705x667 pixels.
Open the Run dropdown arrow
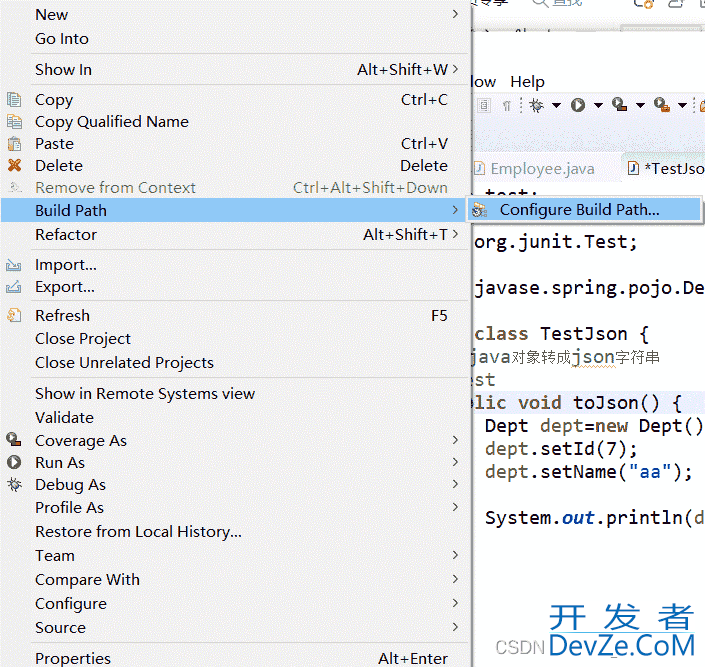click(x=598, y=106)
